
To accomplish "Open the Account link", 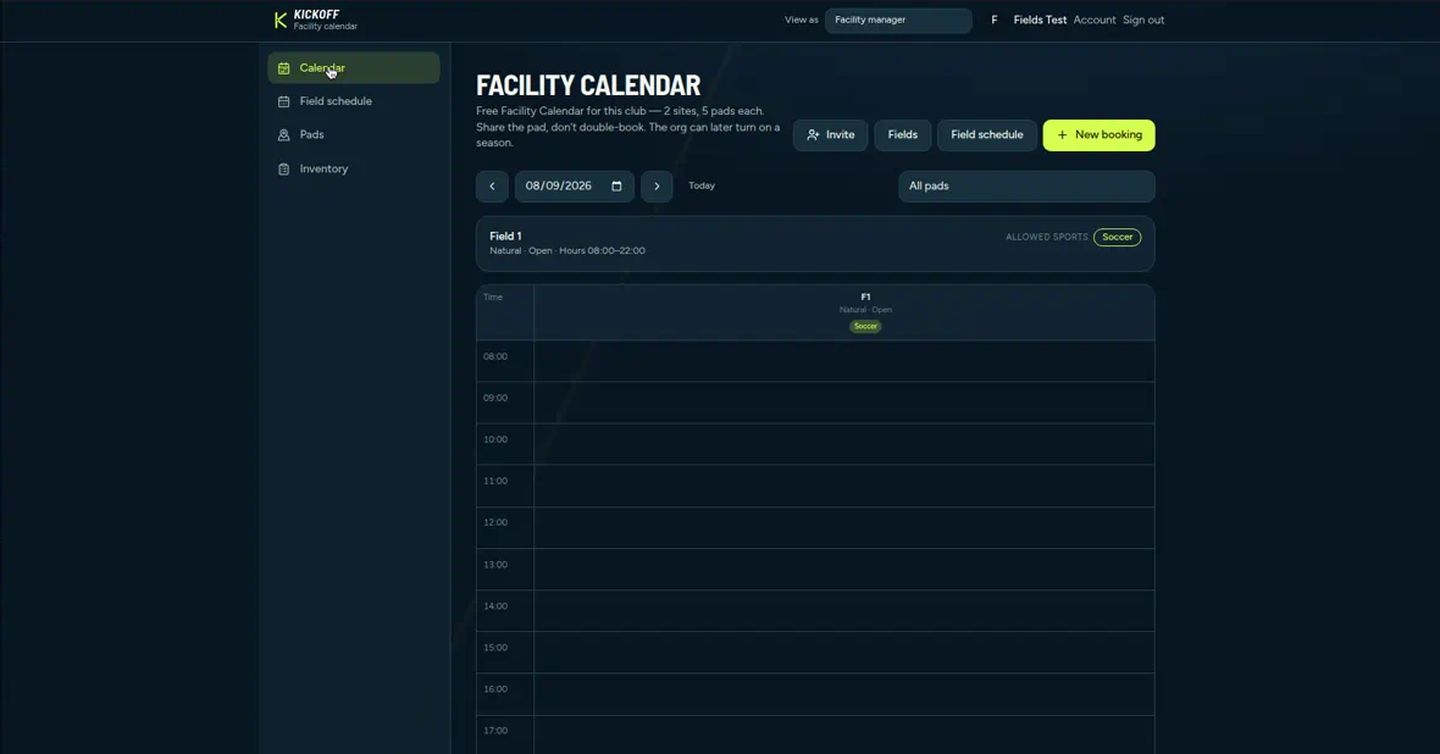I will tap(1095, 20).
